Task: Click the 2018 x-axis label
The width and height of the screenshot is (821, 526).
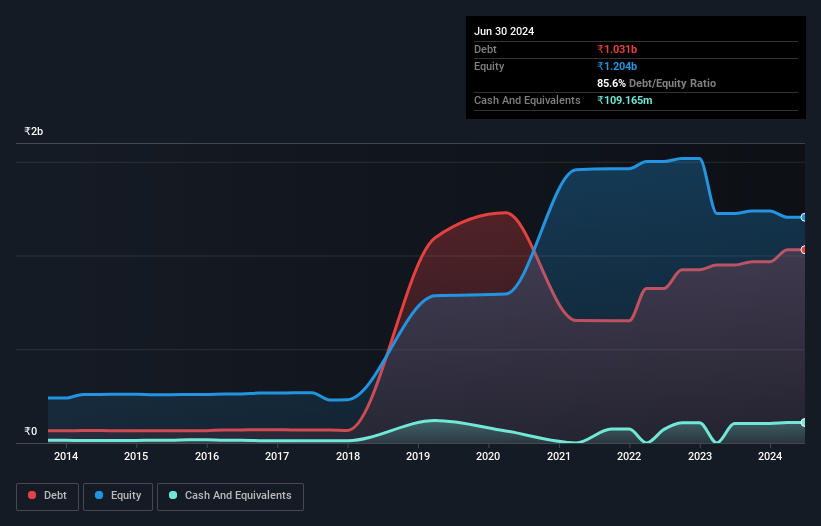Action: (x=348, y=456)
